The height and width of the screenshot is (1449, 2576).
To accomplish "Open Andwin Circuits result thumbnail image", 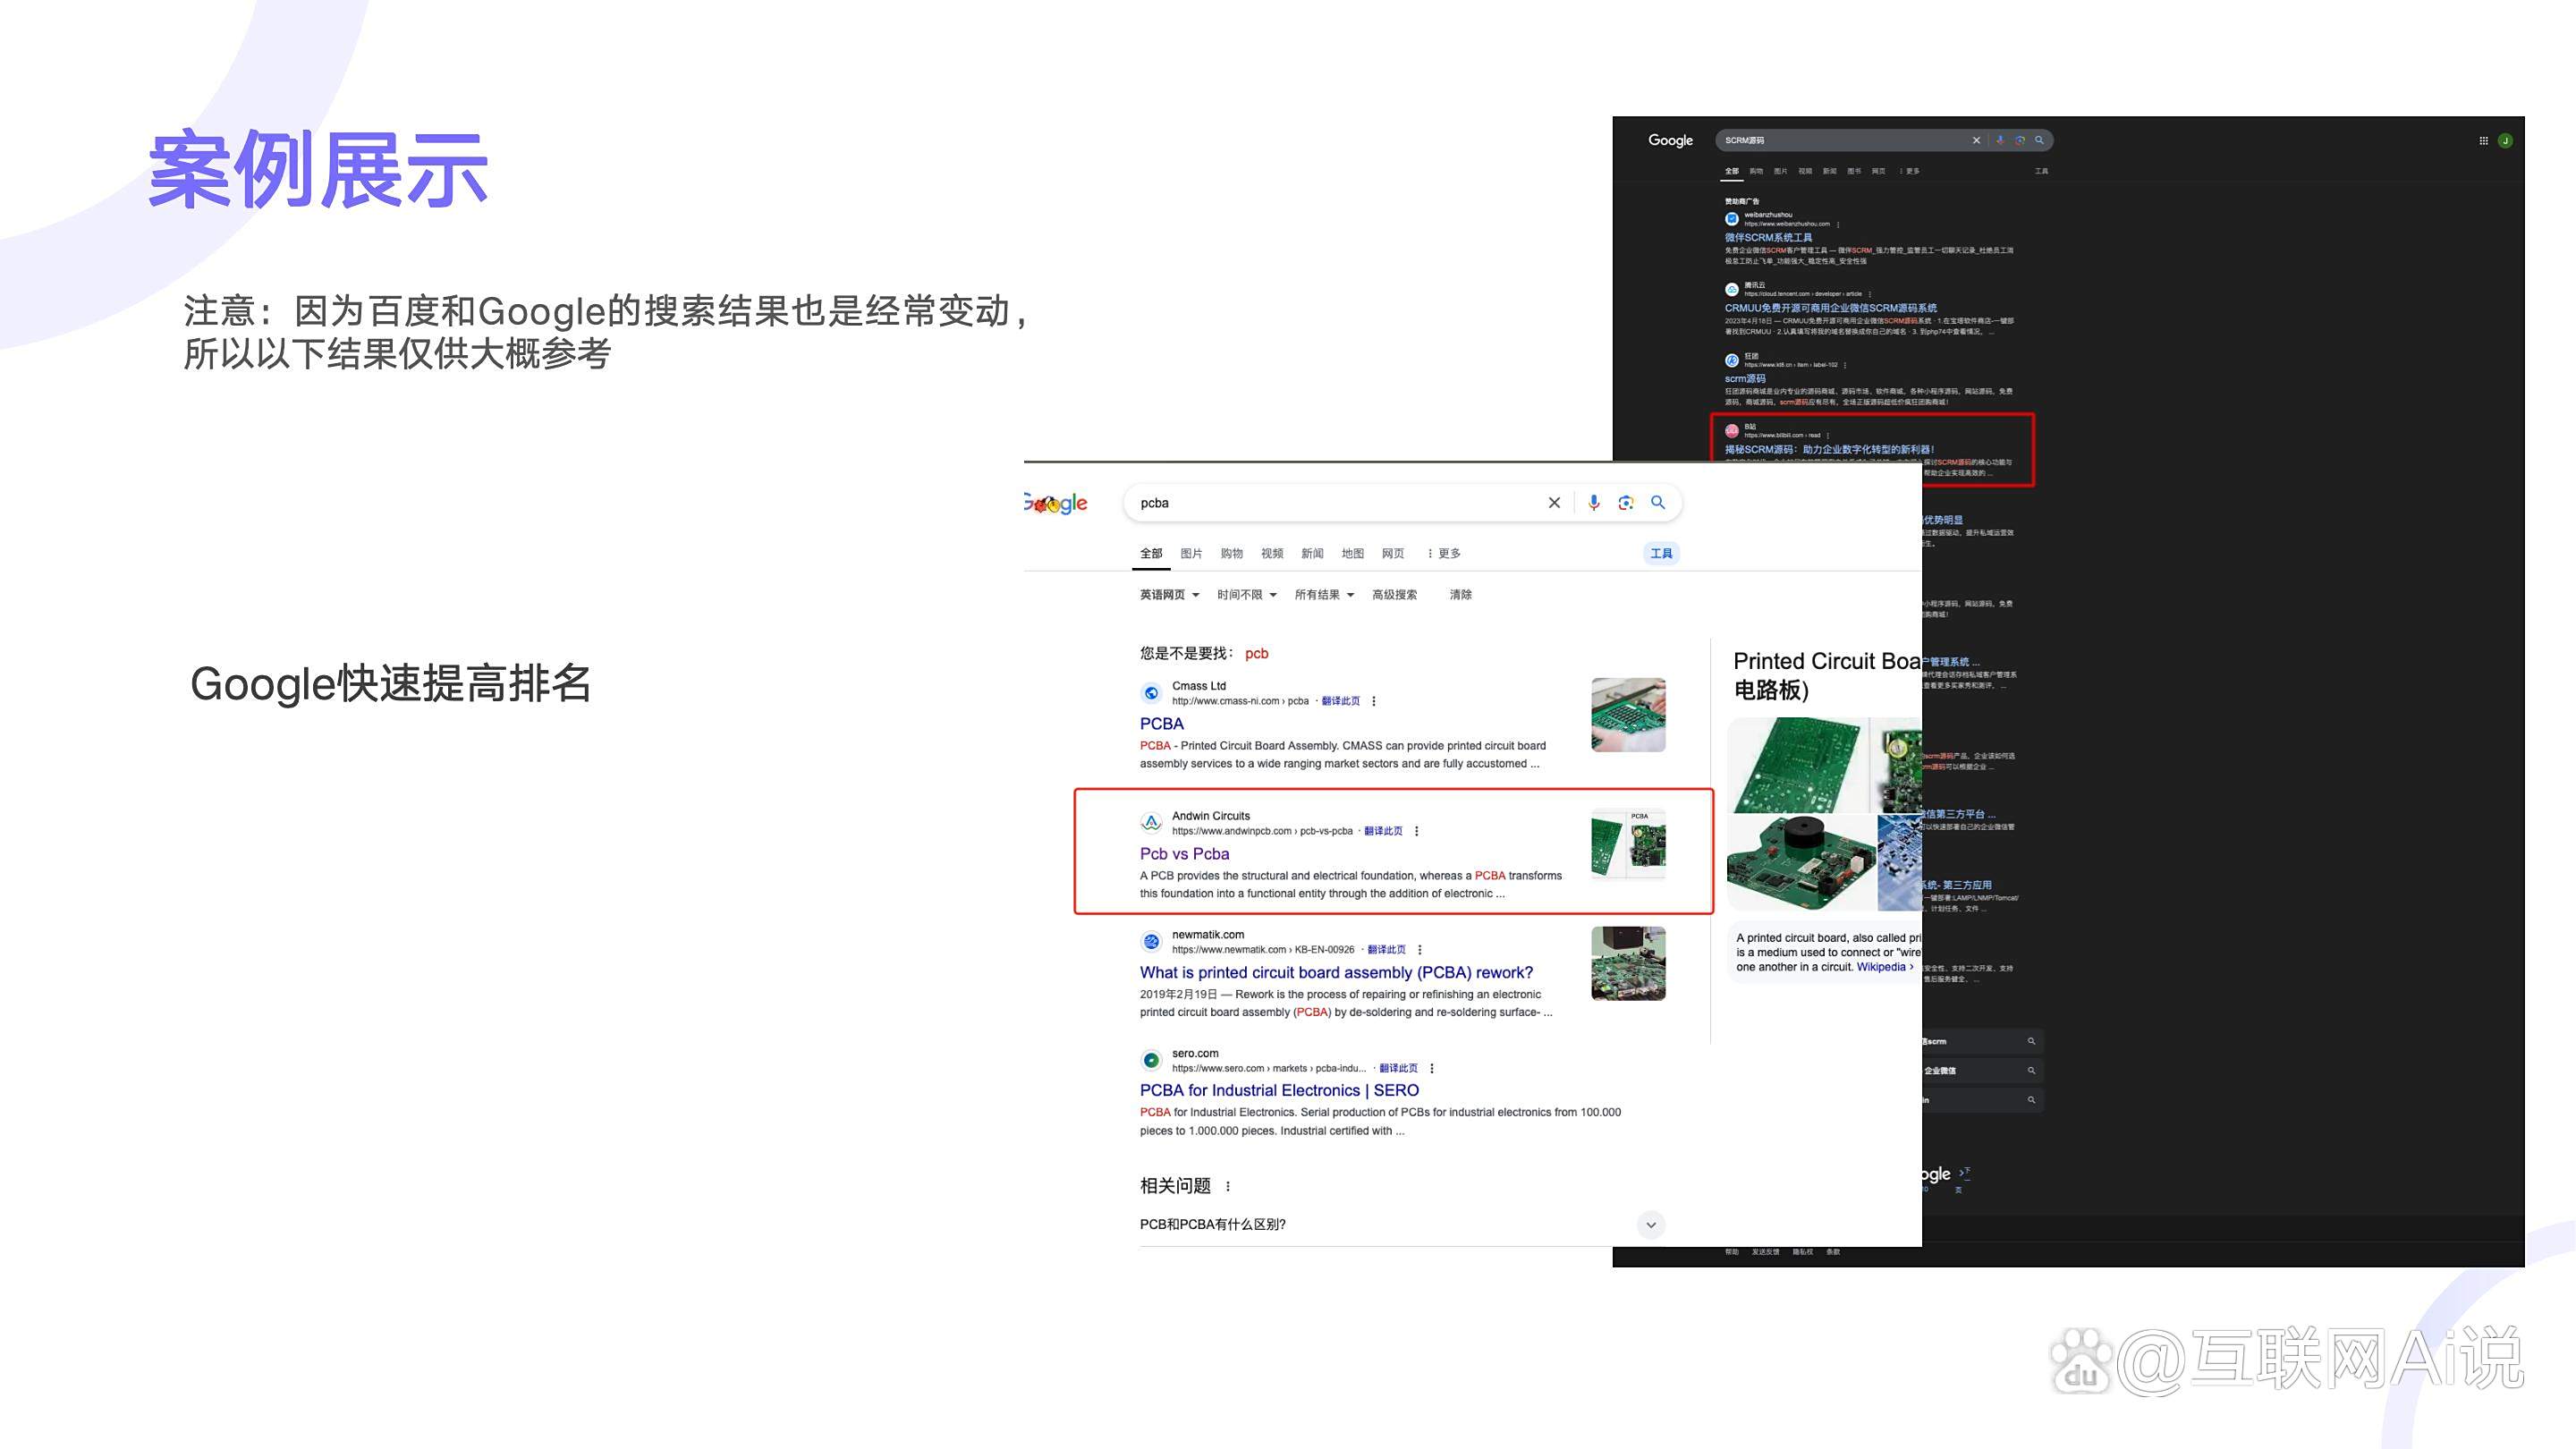I will pos(1628,844).
